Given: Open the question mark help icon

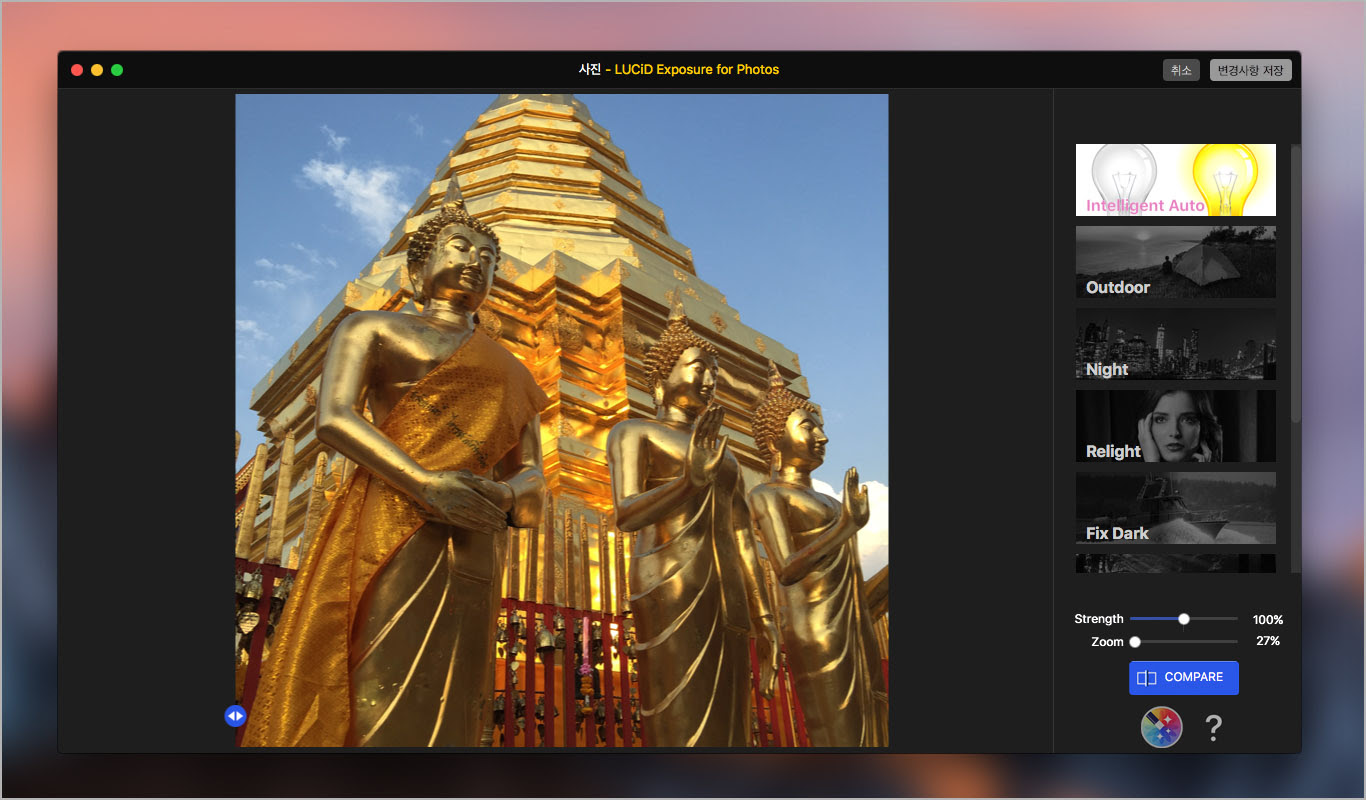Looking at the screenshot, I should pyautogui.click(x=1213, y=728).
